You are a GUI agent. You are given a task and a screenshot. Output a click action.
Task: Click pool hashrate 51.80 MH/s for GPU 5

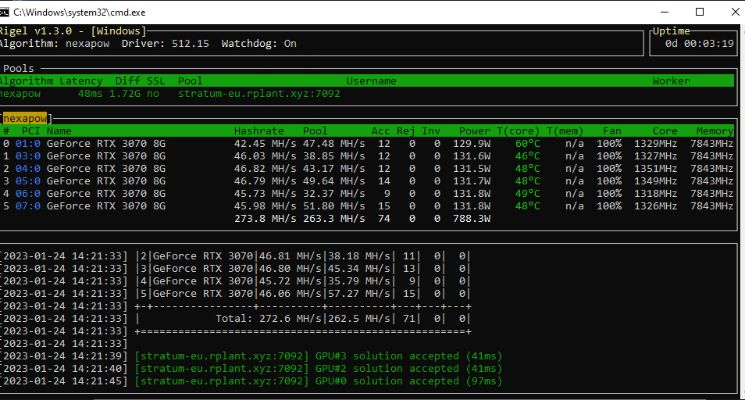[x=334, y=206]
